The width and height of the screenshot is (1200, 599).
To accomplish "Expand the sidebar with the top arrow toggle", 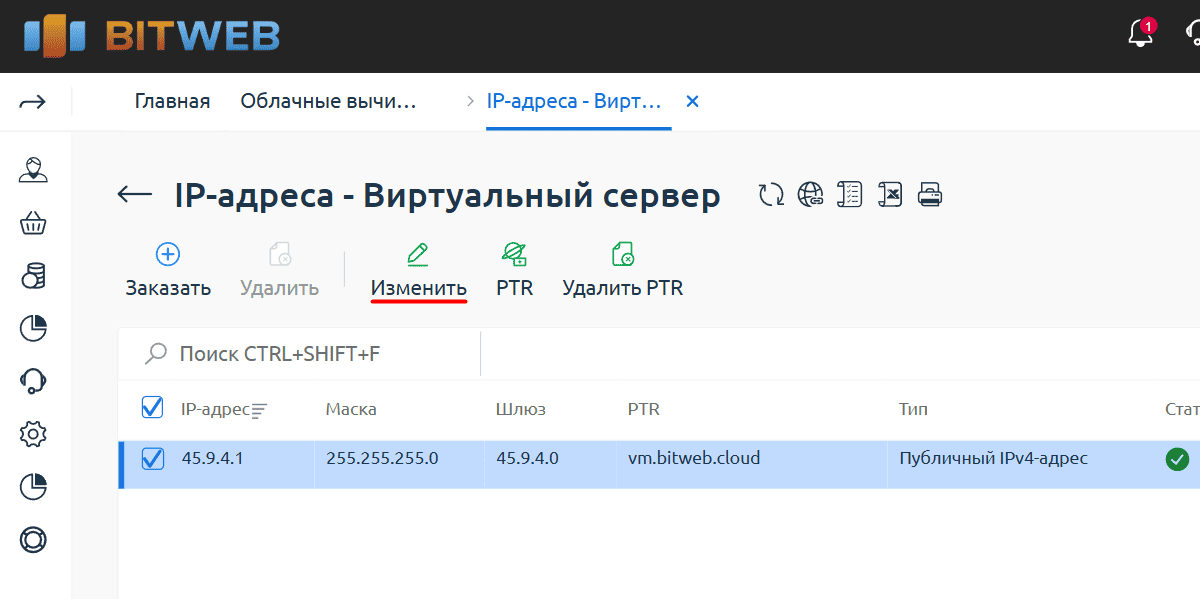I will (x=33, y=102).
